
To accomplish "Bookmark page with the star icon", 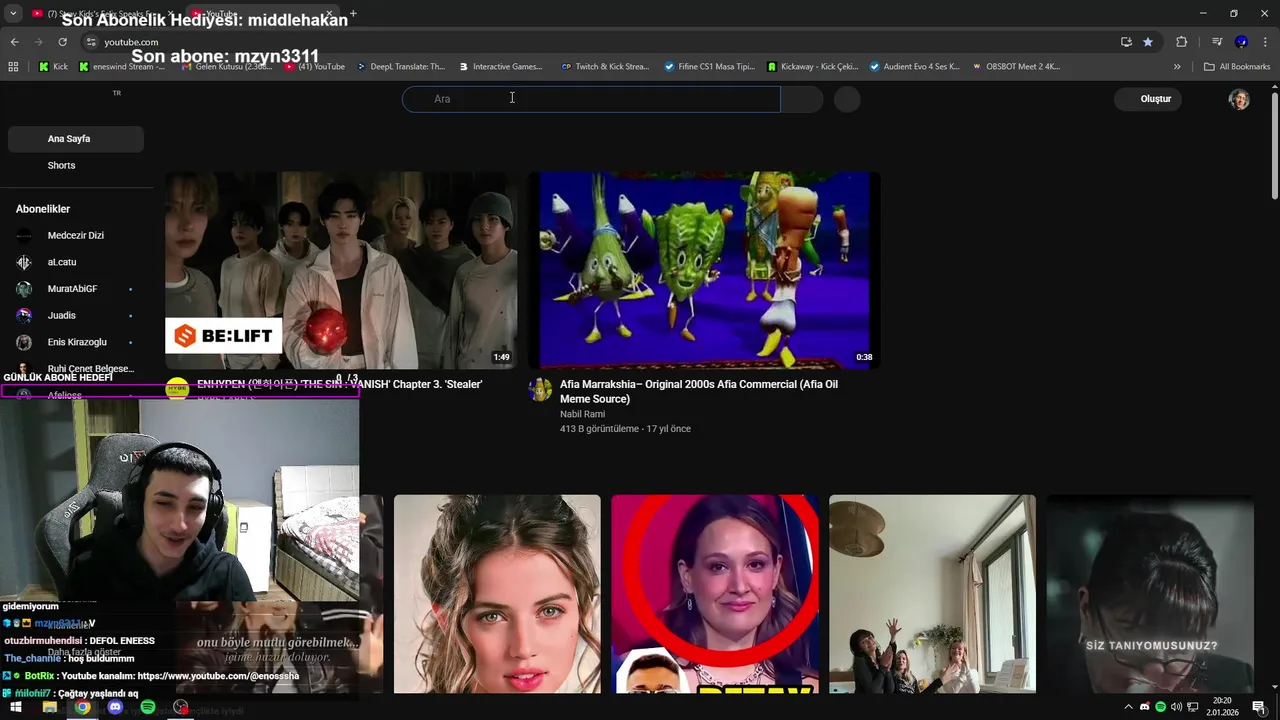I will pos(1148,42).
